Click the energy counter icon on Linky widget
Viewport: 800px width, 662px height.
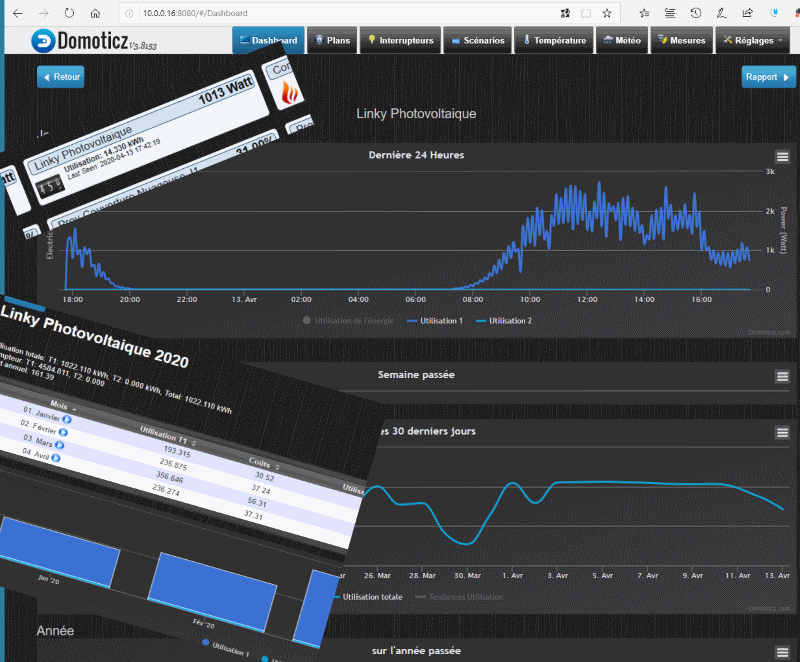(x=51, y=186)
